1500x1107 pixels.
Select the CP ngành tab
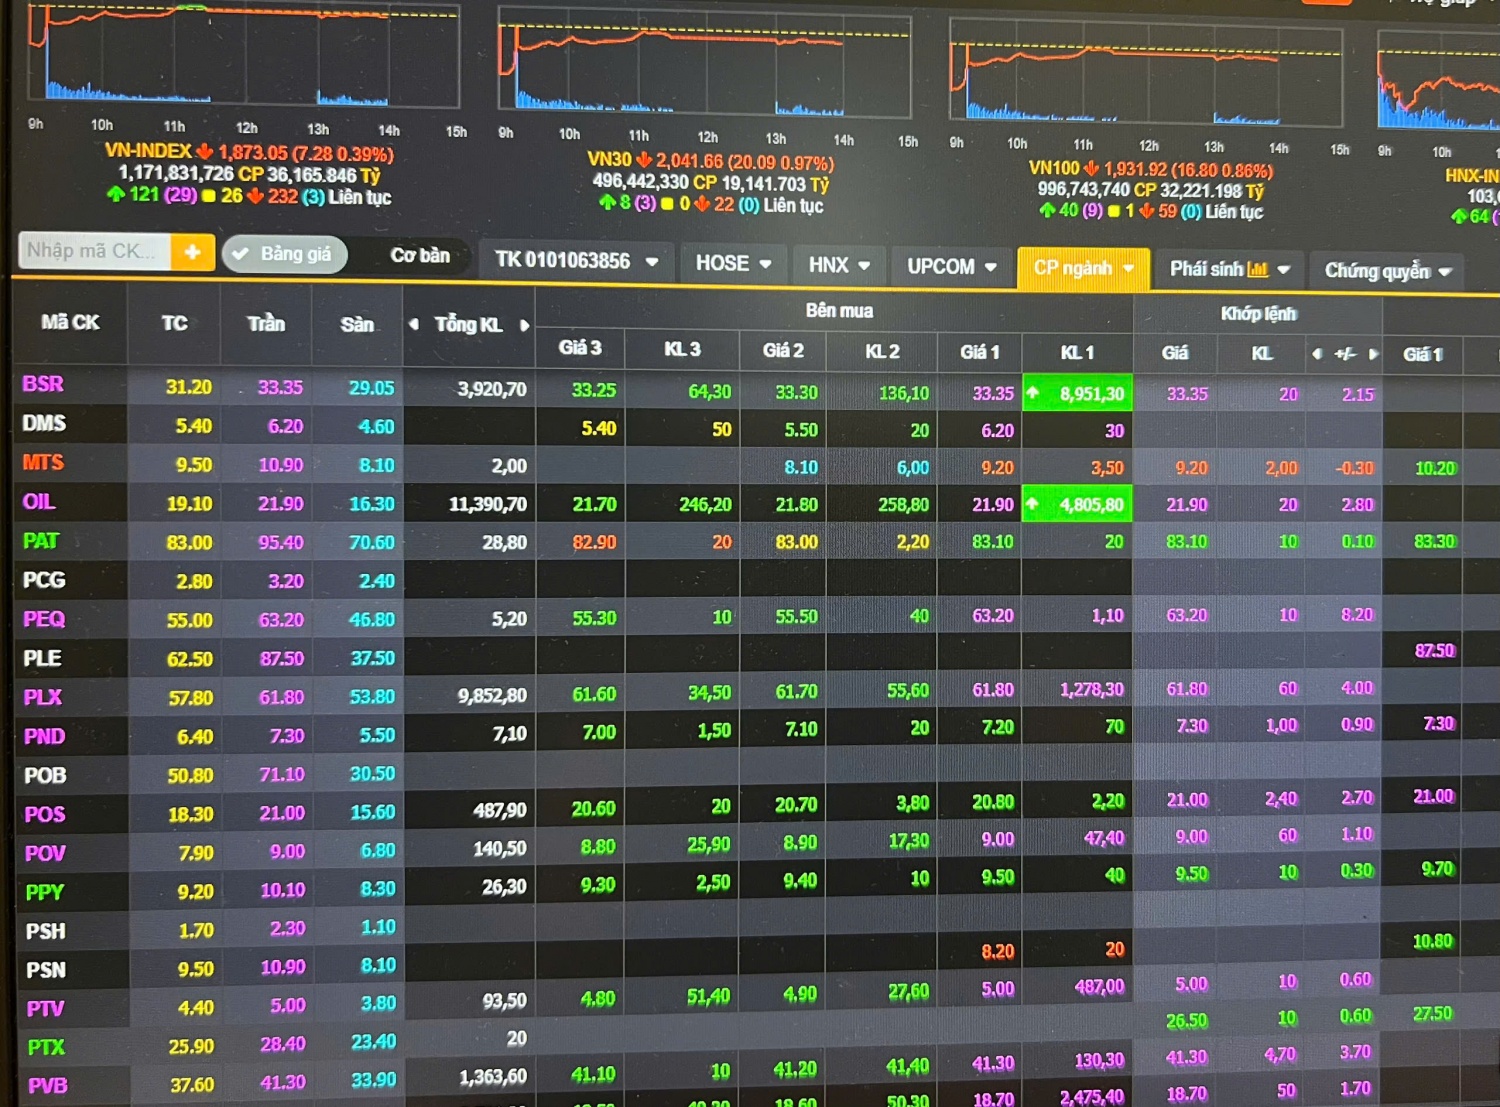[x=1081, y=268]
